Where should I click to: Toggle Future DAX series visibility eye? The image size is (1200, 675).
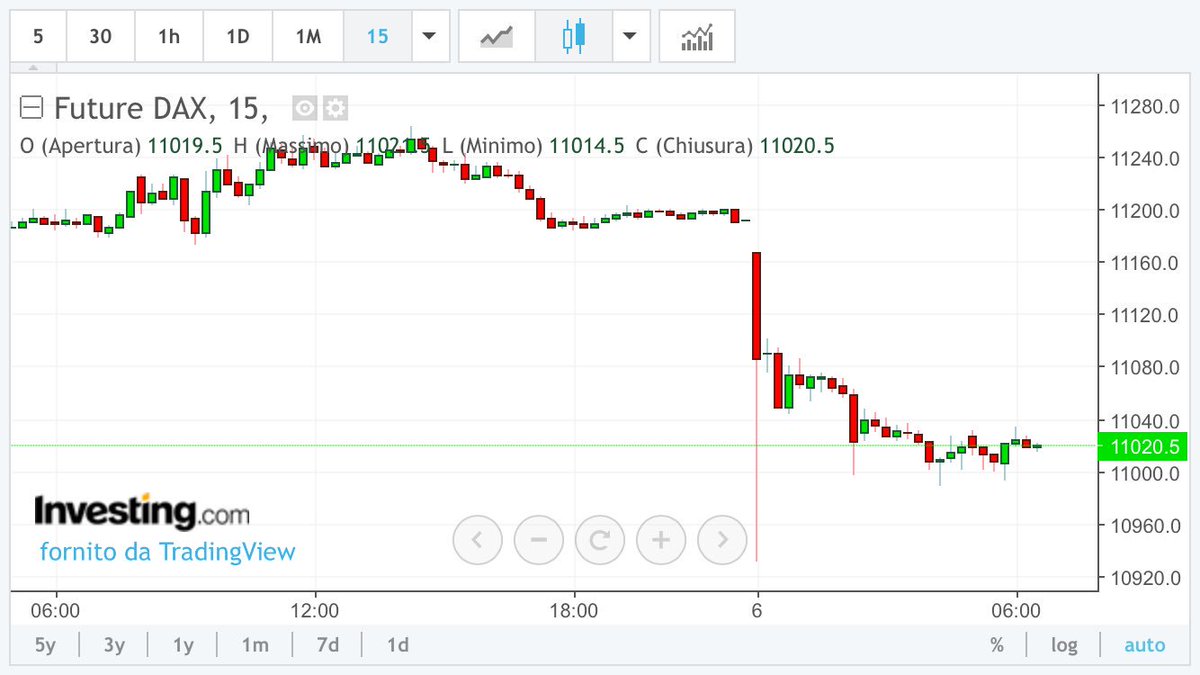point(305,108)
